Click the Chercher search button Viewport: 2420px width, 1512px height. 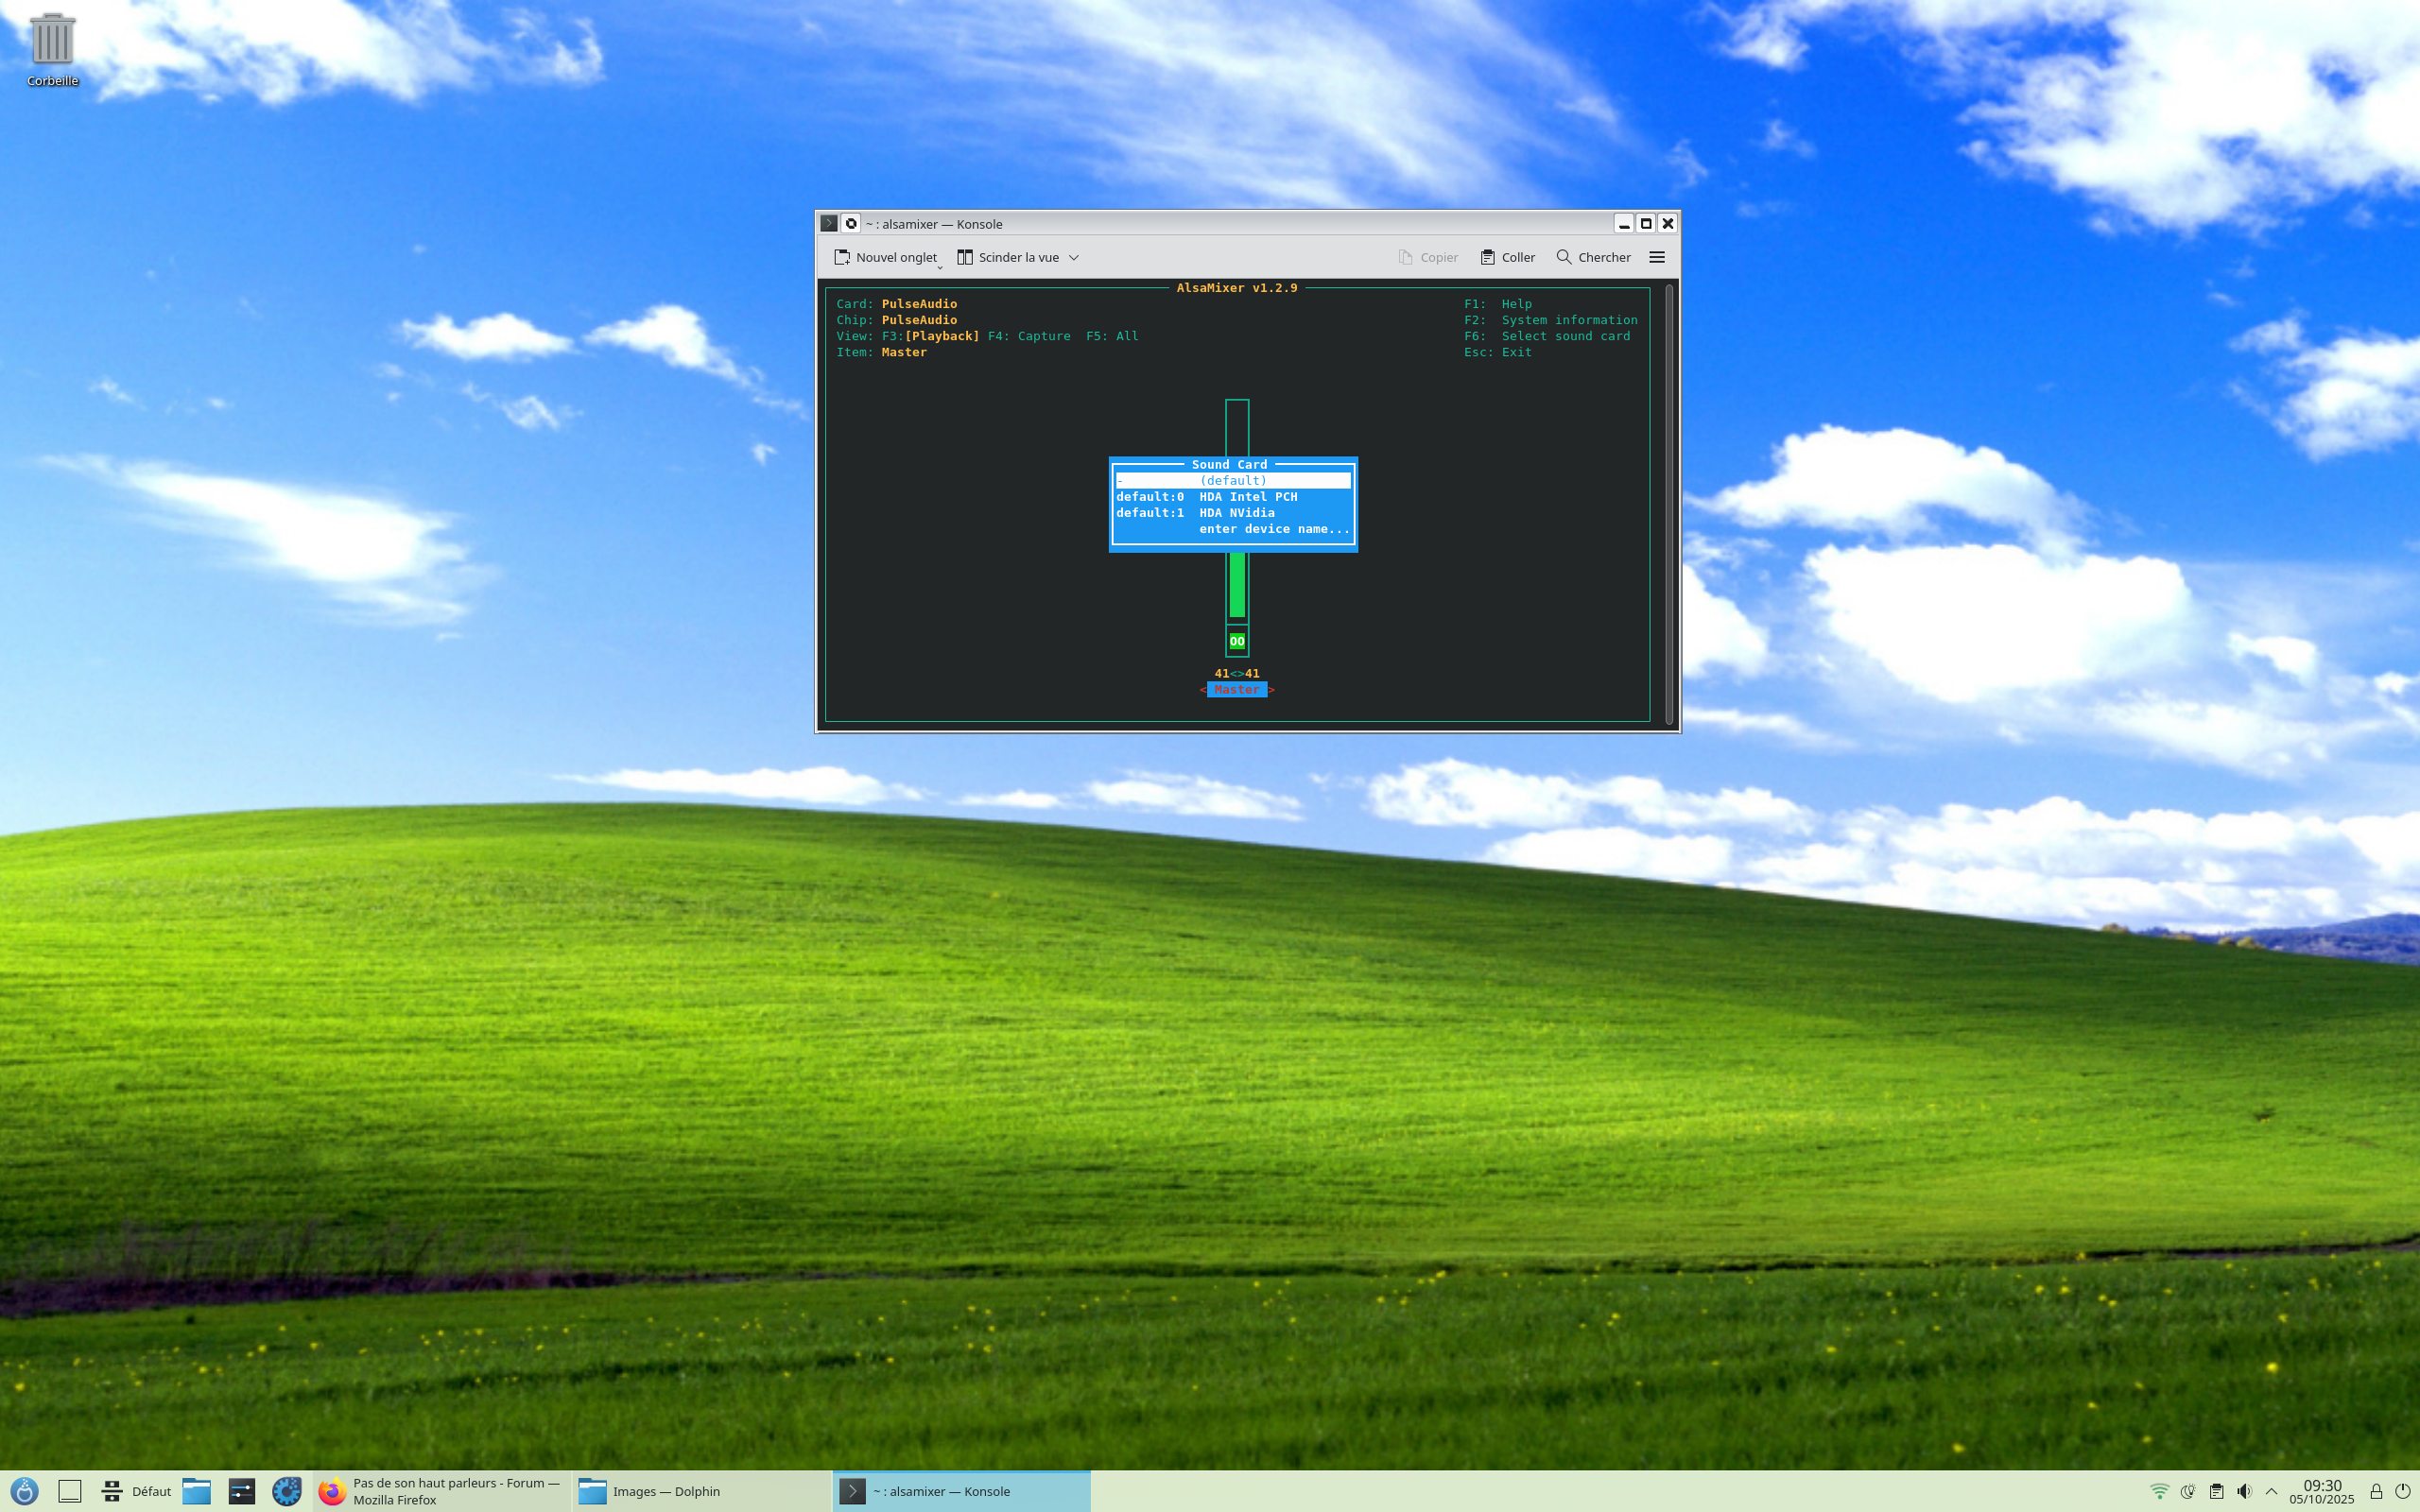[x=1593, y=257]
